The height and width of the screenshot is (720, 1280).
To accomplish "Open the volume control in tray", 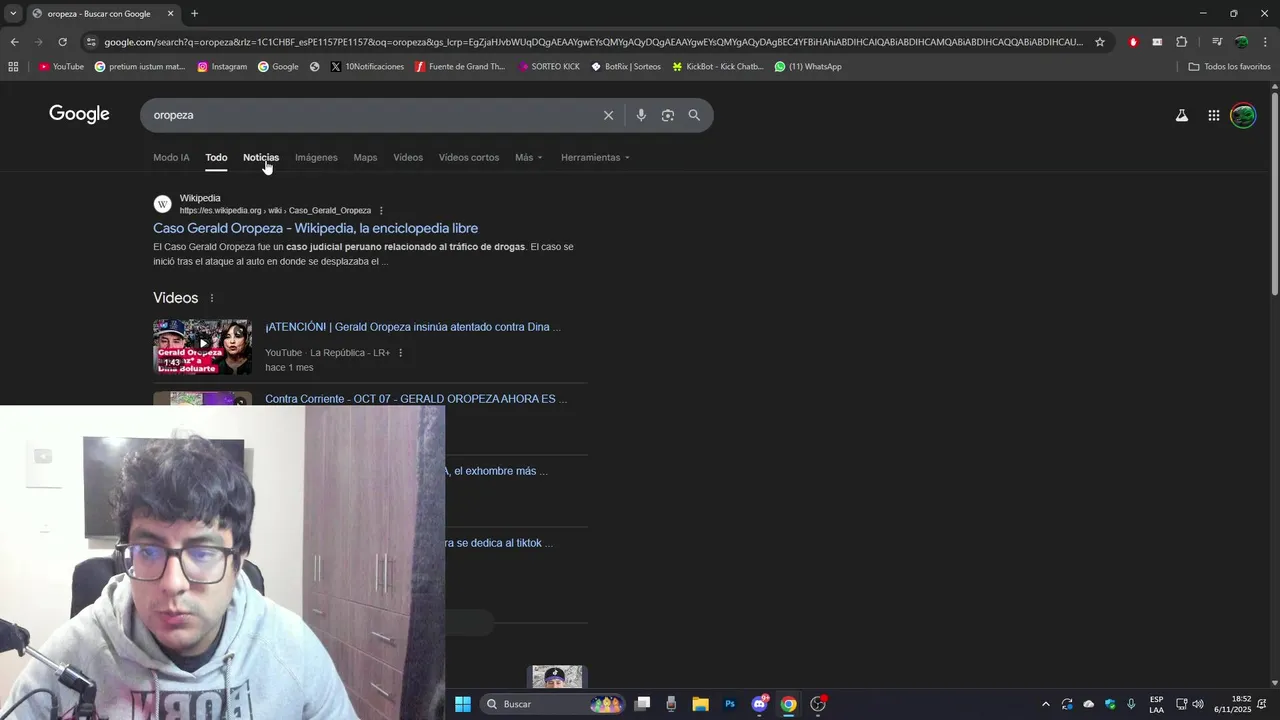I will tap(1198, 704).
